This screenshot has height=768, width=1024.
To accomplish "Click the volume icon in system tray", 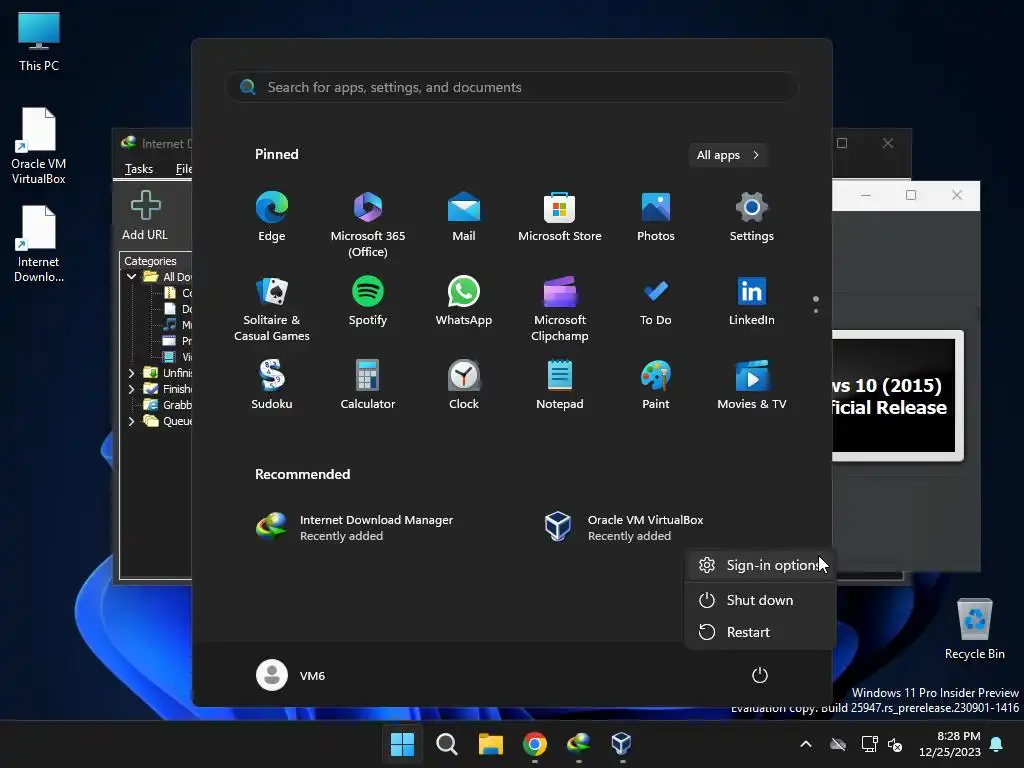I will coord(895,744).
